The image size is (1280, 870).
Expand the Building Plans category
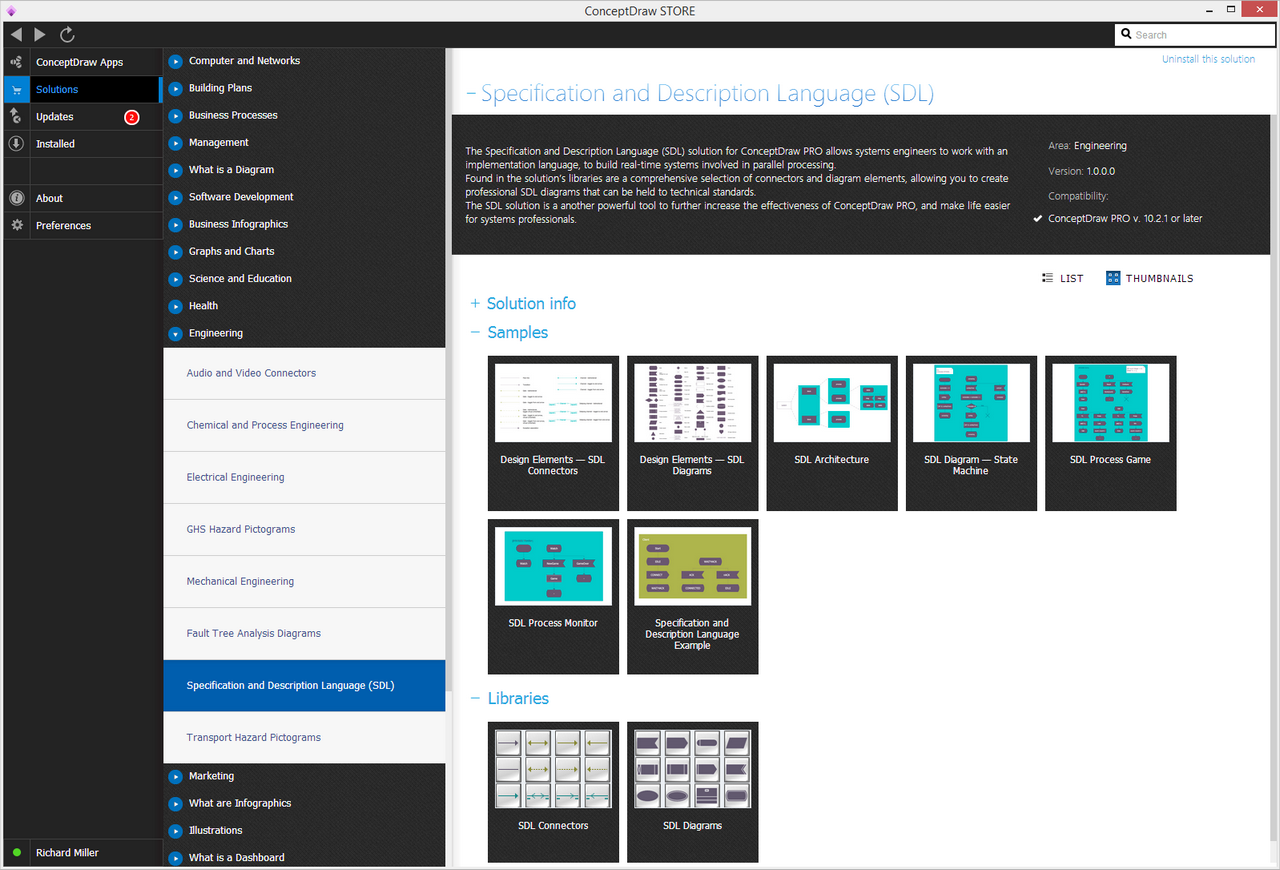tap(176, 88)
